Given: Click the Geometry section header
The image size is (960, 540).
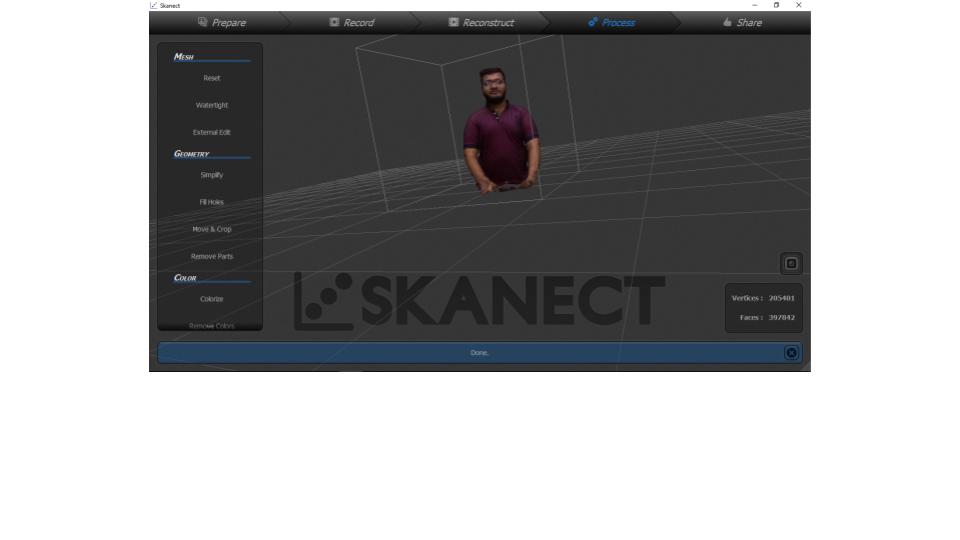Looking at the screenshot, I should pos(192,154).
